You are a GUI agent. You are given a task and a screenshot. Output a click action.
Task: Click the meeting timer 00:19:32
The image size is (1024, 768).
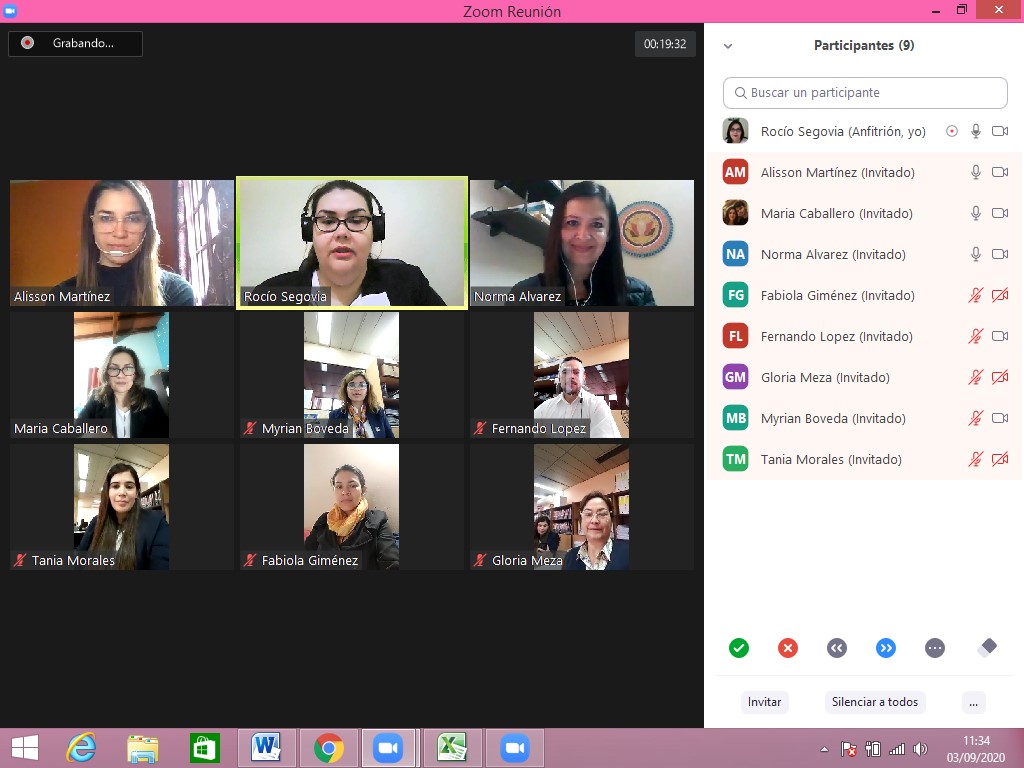665,44
